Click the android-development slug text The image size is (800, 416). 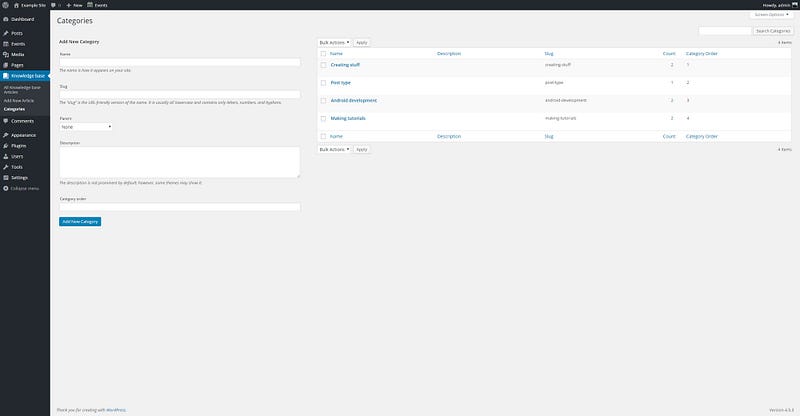[566, 101]
